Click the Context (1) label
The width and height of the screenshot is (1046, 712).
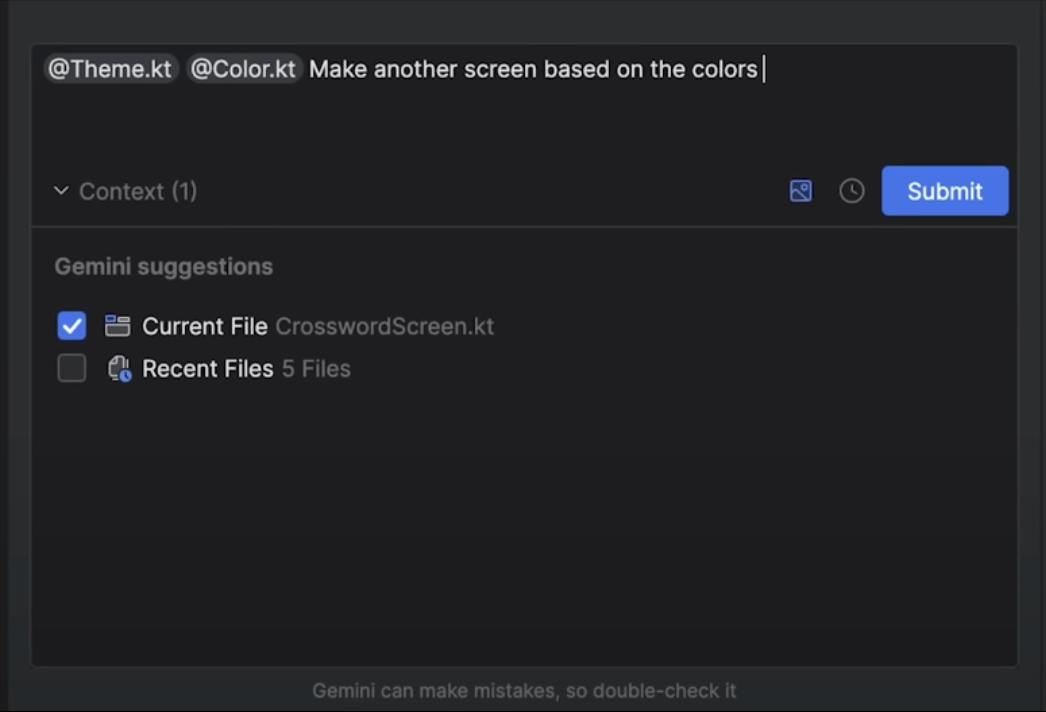[138, 192]
